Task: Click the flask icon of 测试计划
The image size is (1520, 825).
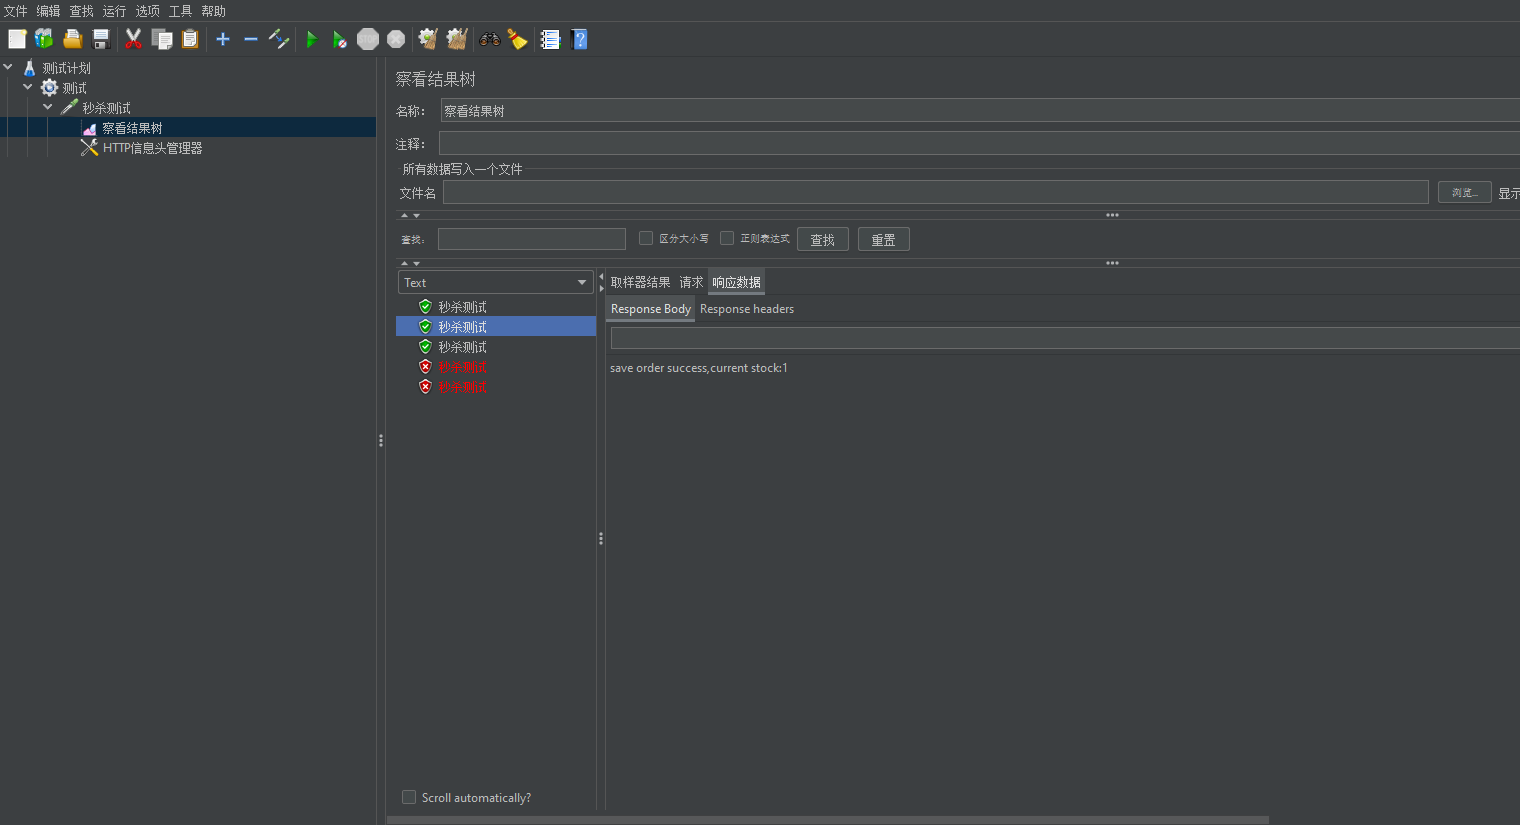Action: click(x=29, y=68)
